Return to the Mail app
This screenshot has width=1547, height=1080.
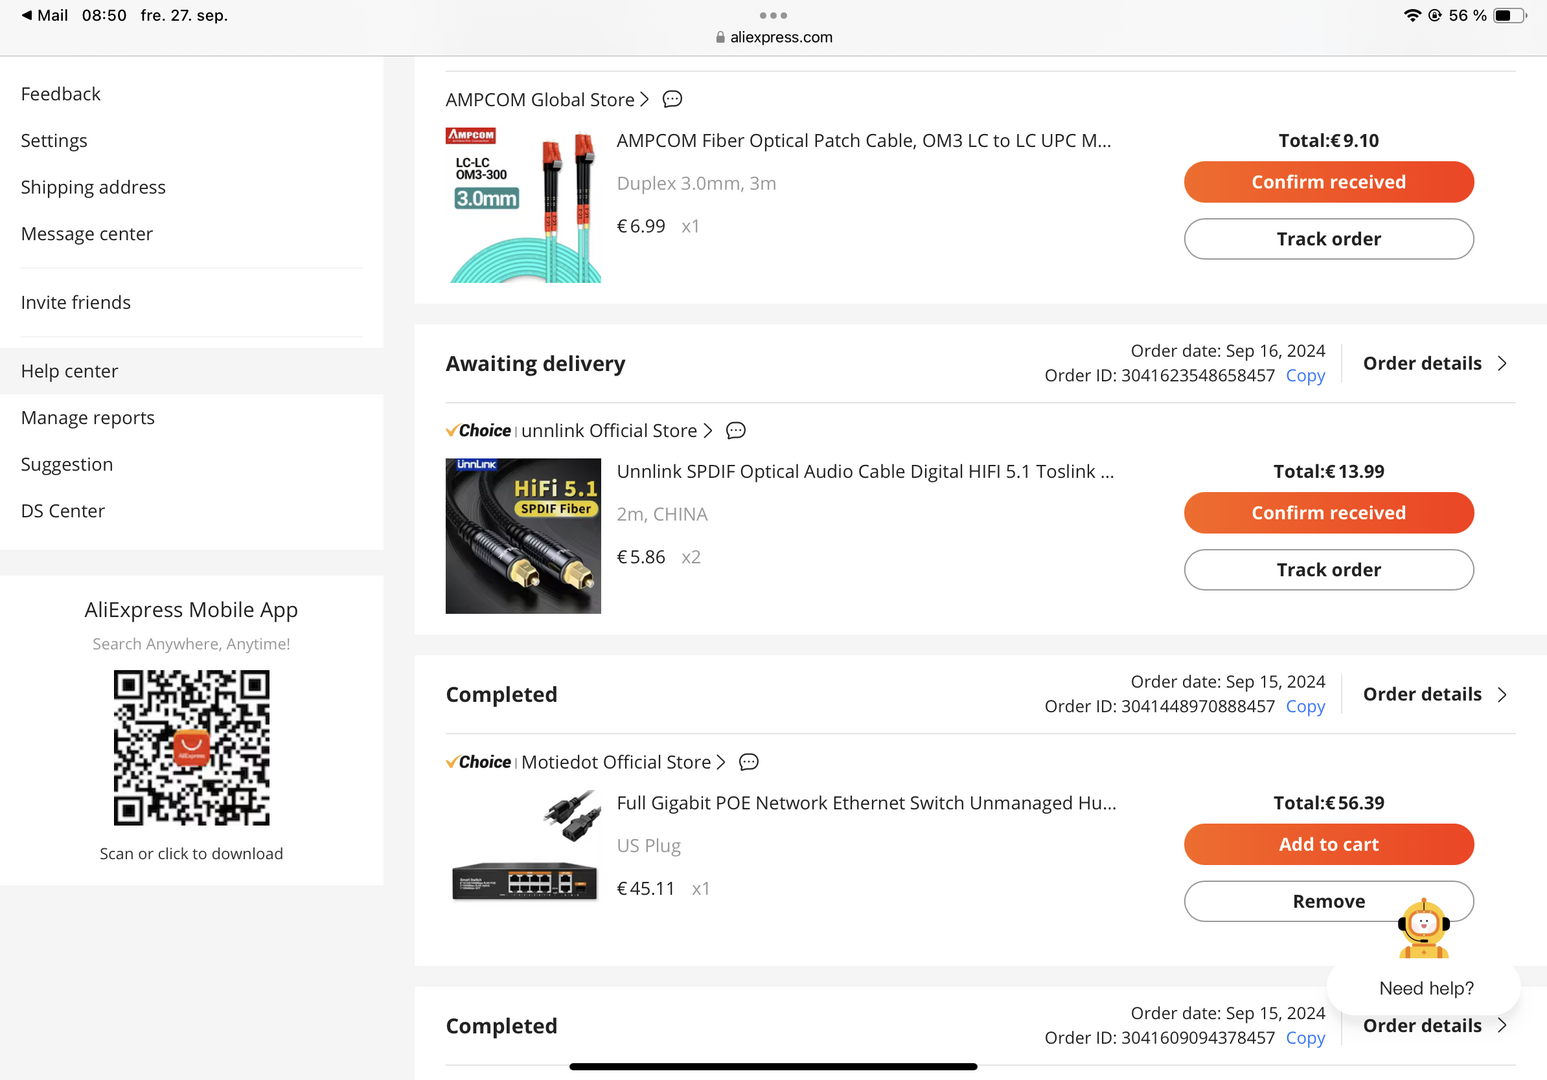[45, 15]
